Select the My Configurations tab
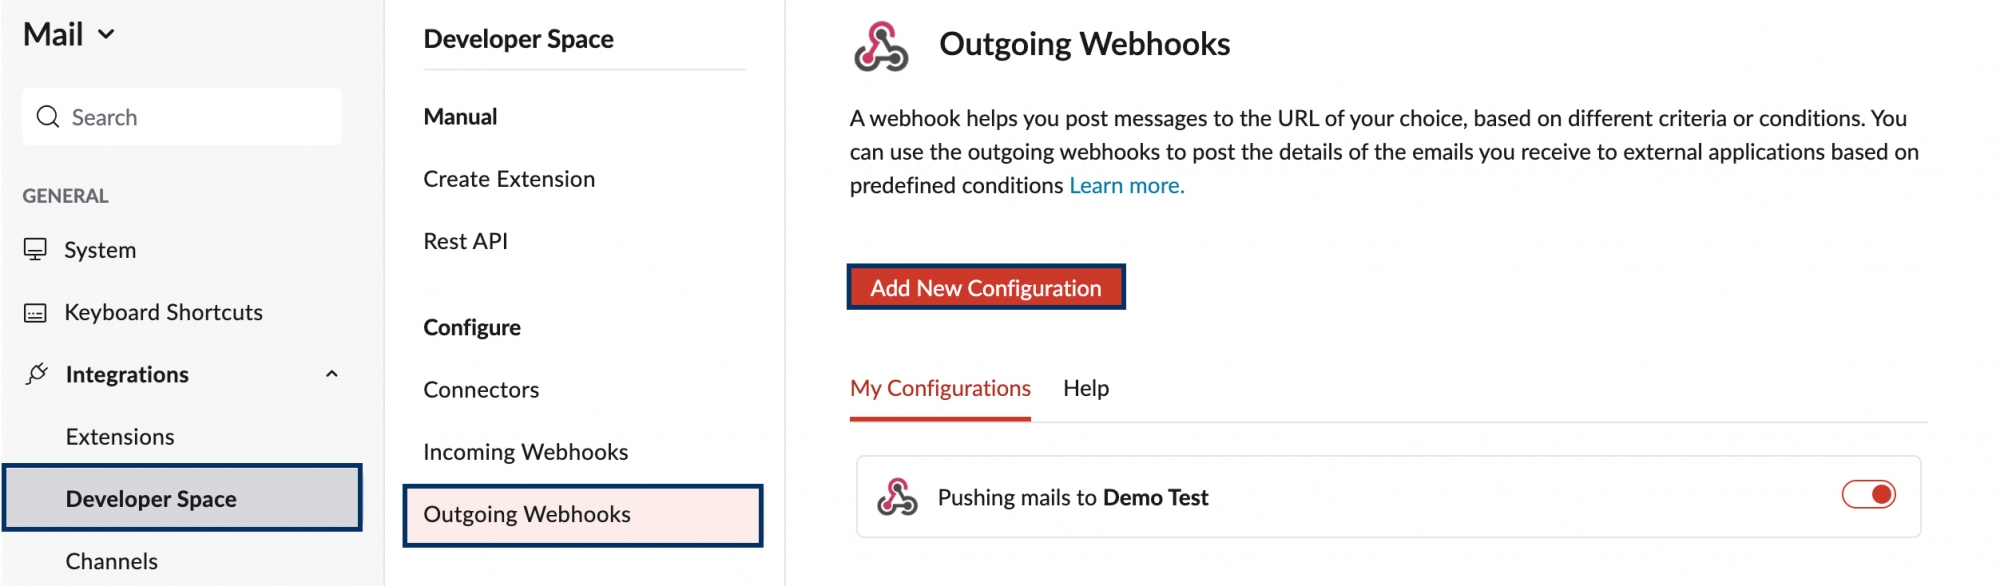Image resolution: width=2000 pixels, height=586 pixels. tap(940, 388)
